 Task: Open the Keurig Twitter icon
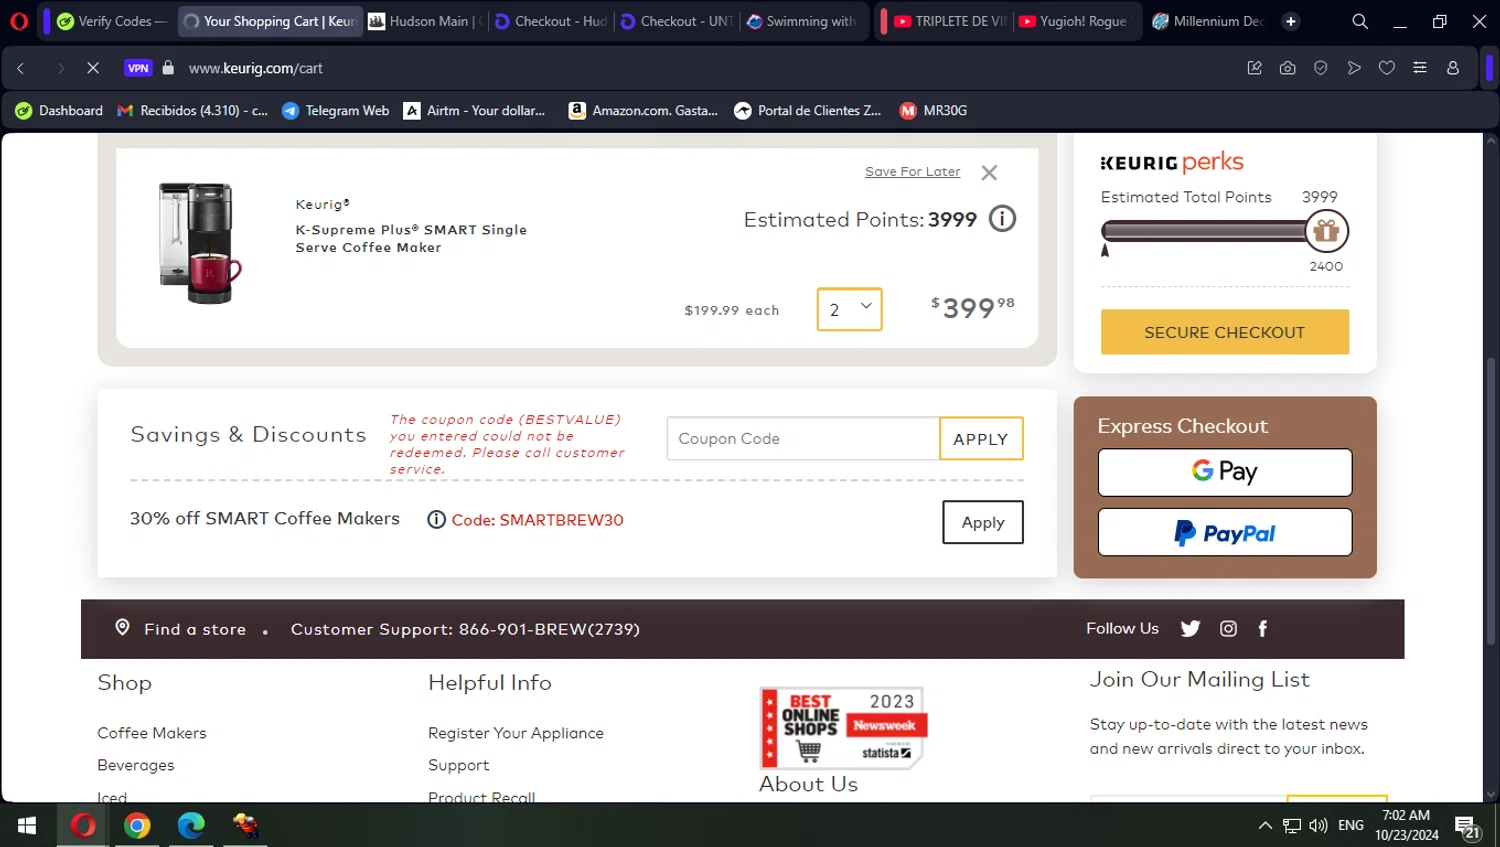1190,629
